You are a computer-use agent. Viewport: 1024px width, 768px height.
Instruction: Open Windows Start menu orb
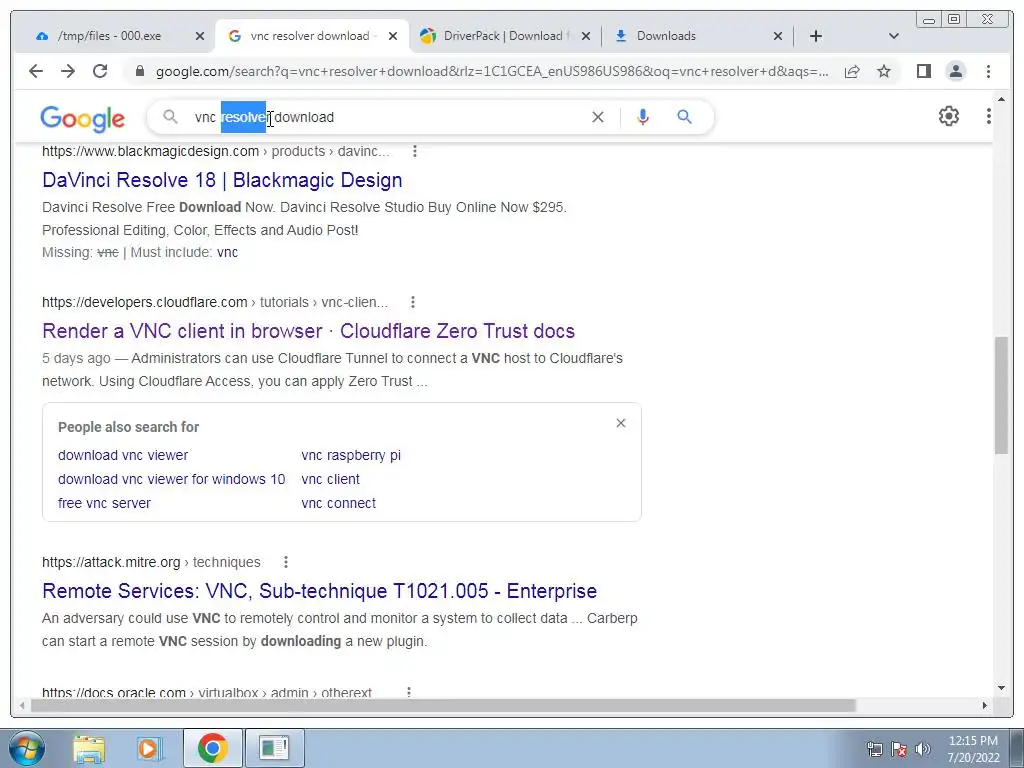pos(27,748)
